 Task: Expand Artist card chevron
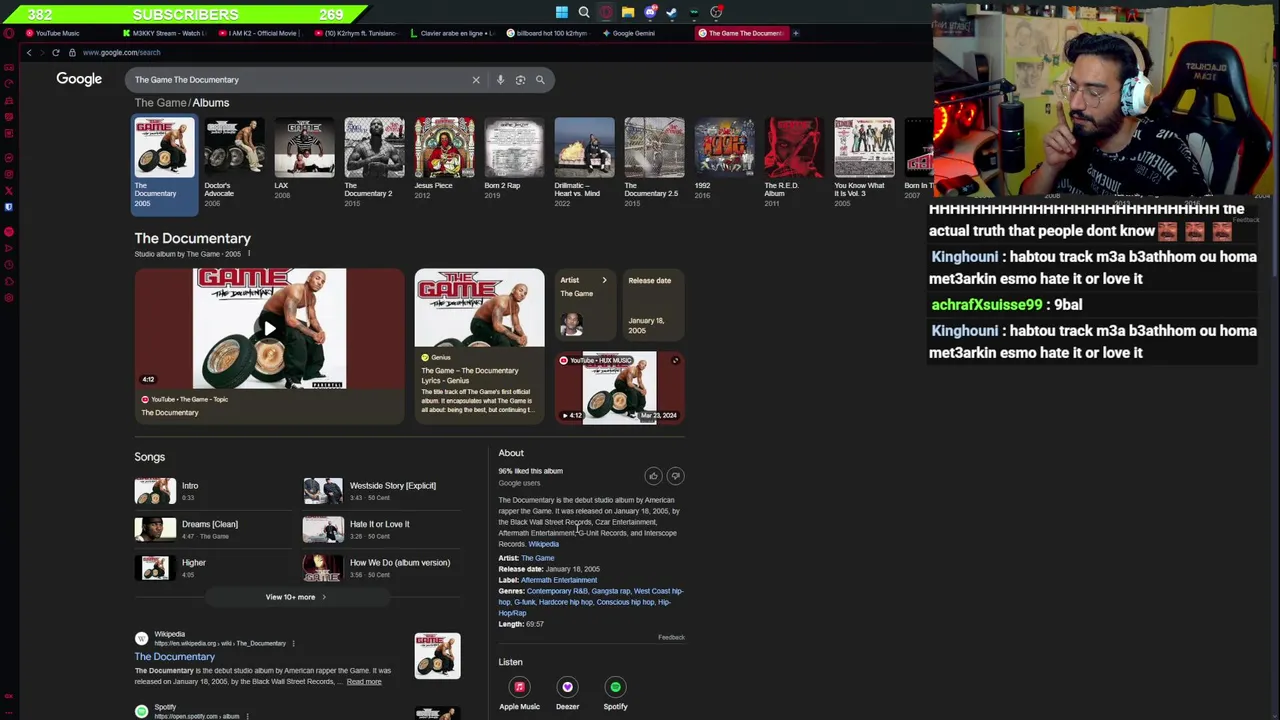tap(604, 281)
